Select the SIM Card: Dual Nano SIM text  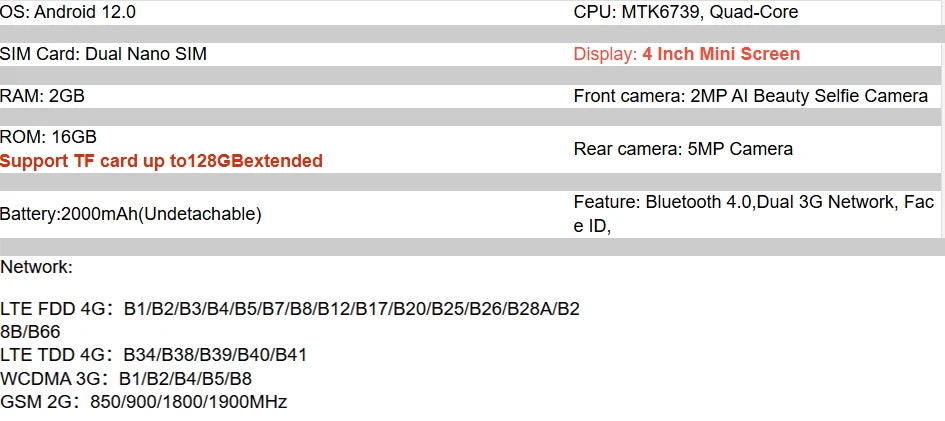pyautogui.click(x=103, y=54)
